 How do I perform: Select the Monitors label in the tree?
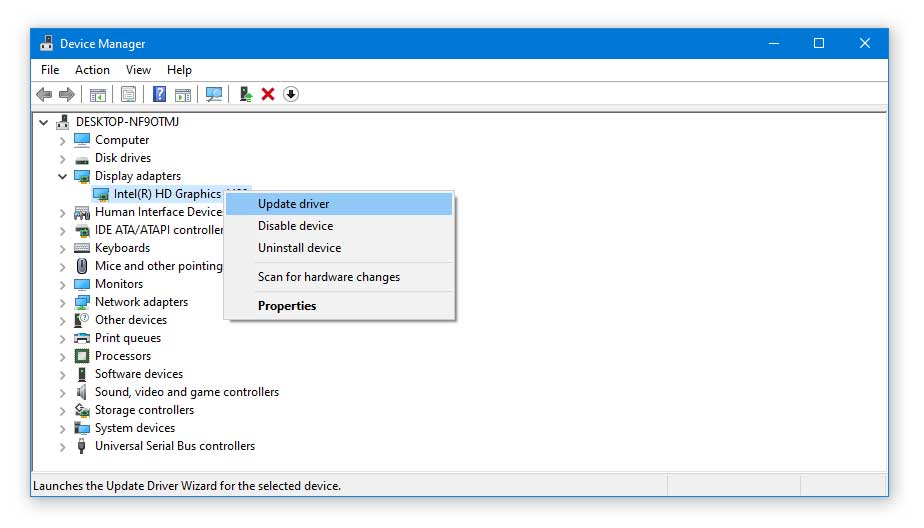(x=119, y=284)
